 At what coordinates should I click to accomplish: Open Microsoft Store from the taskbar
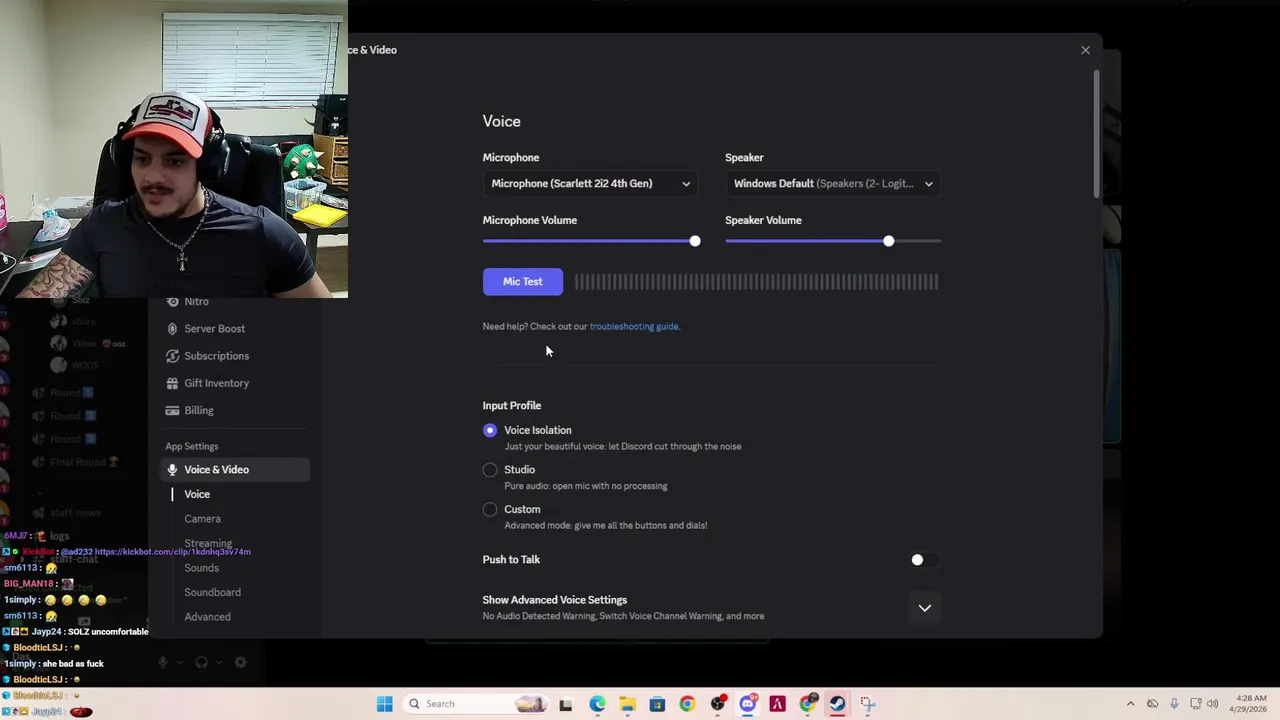coord(657,704)
